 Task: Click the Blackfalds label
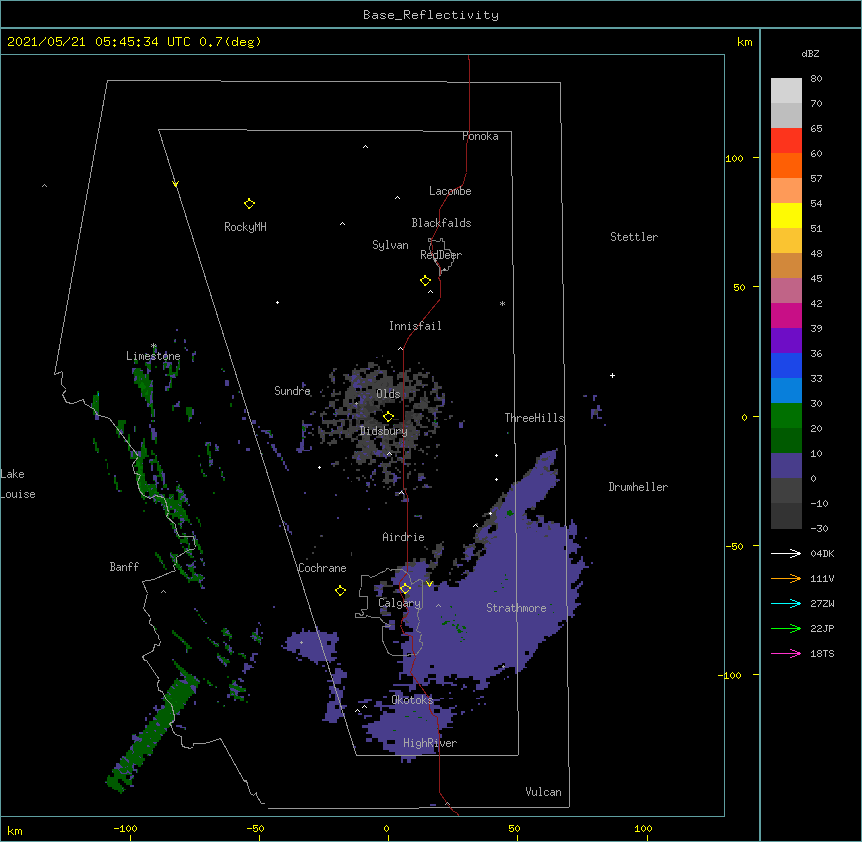coord(441,223)
